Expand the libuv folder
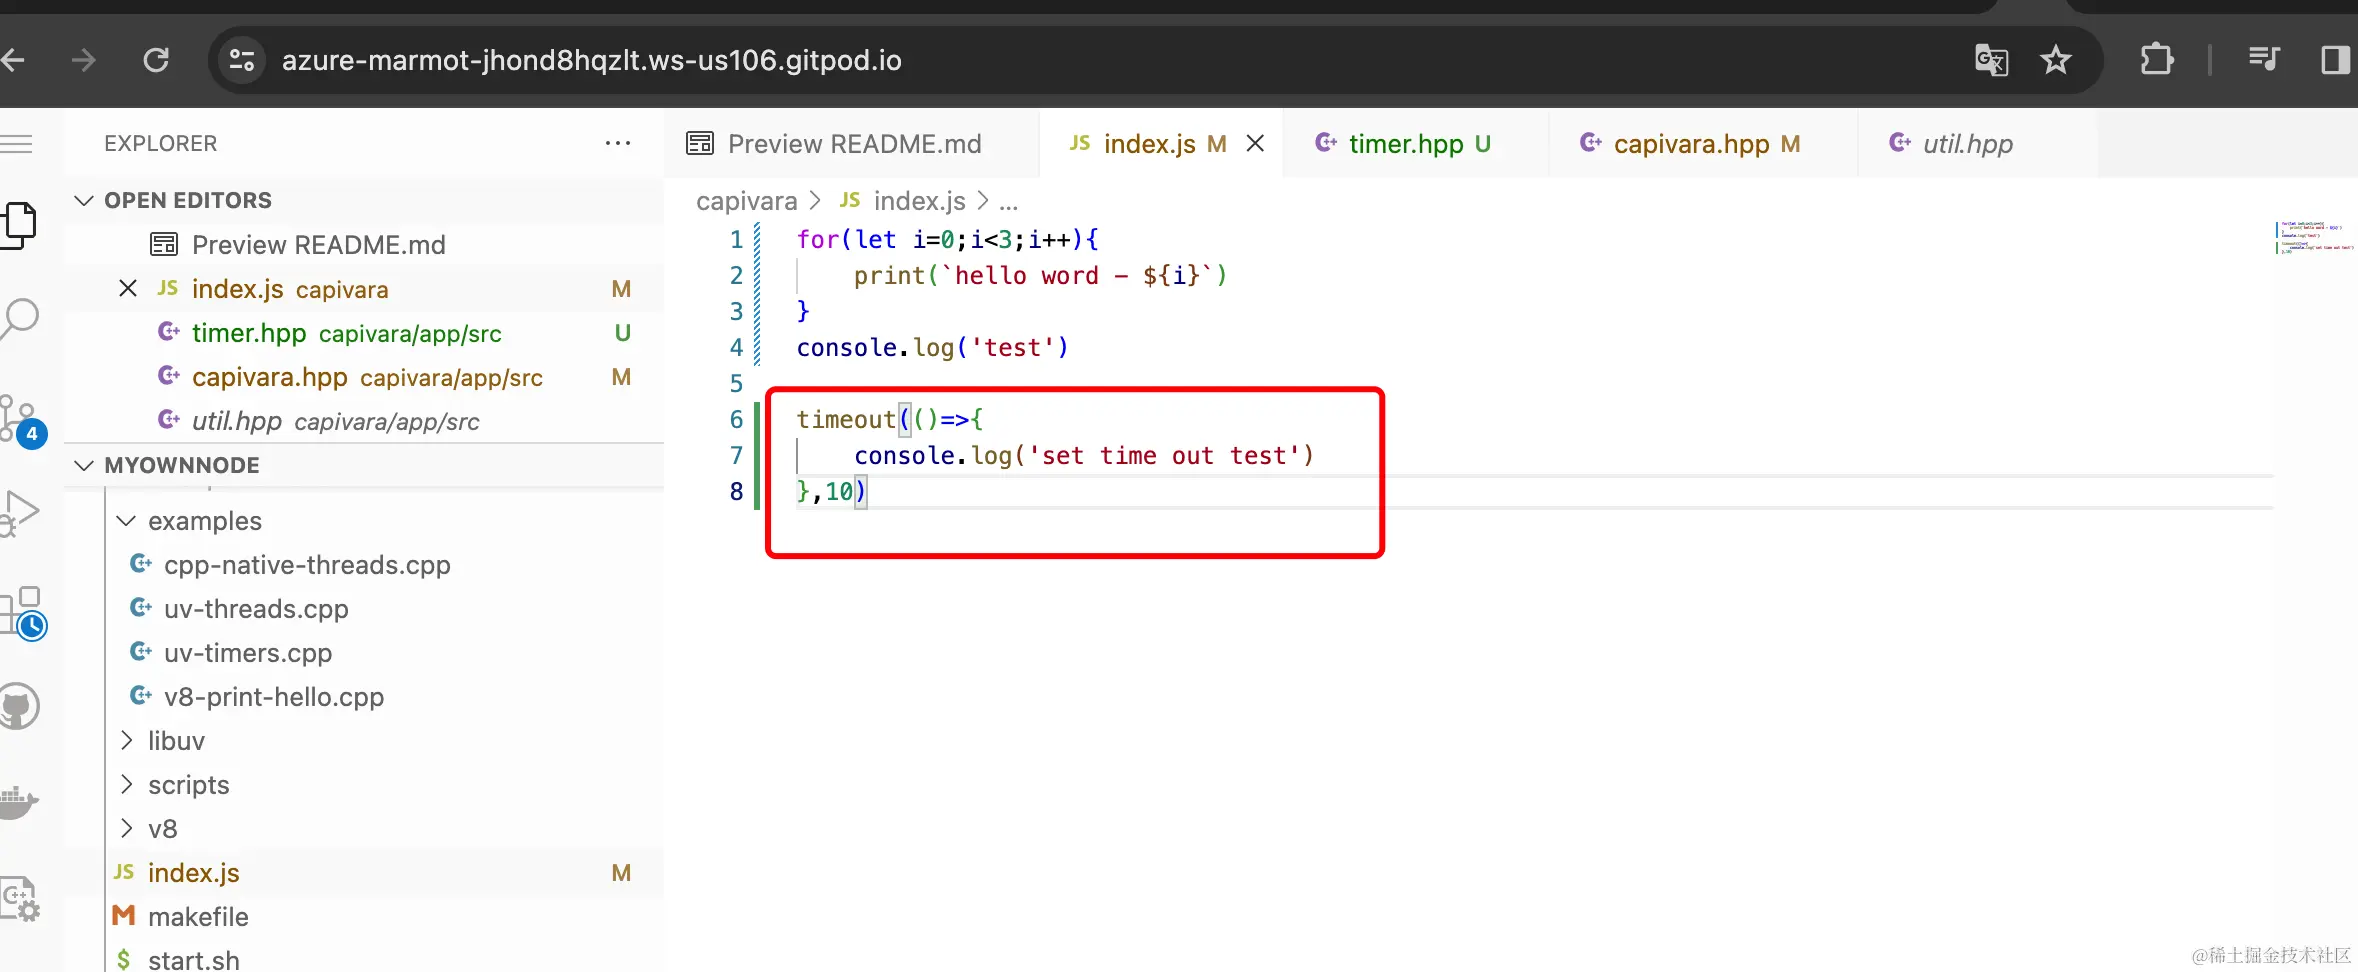 (126, 741)
